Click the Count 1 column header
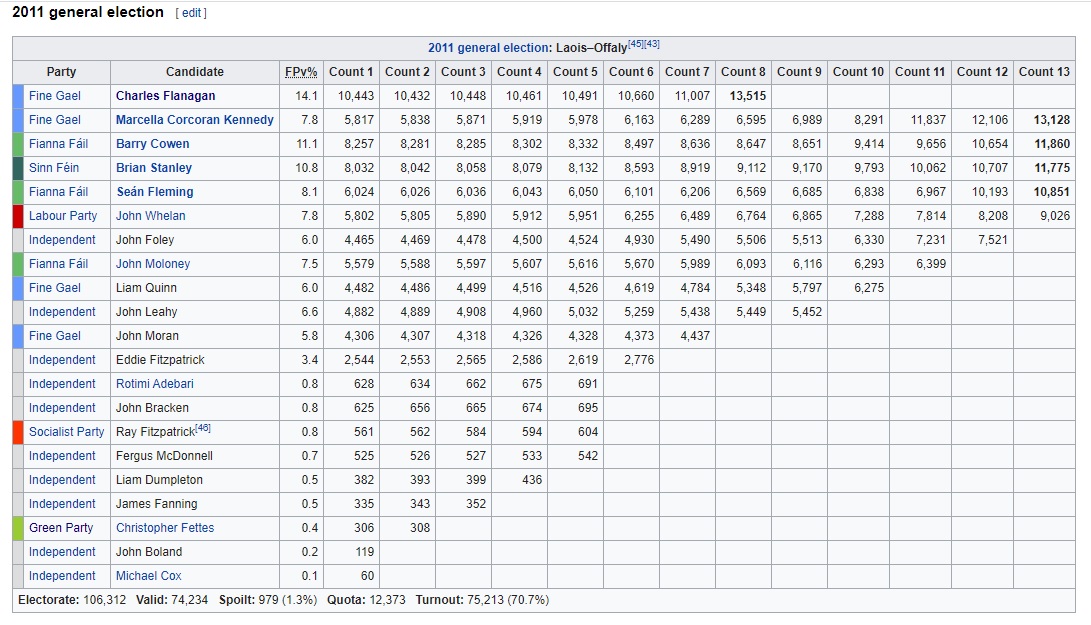This screenshot has width=1091, height=625. [351, 72]
